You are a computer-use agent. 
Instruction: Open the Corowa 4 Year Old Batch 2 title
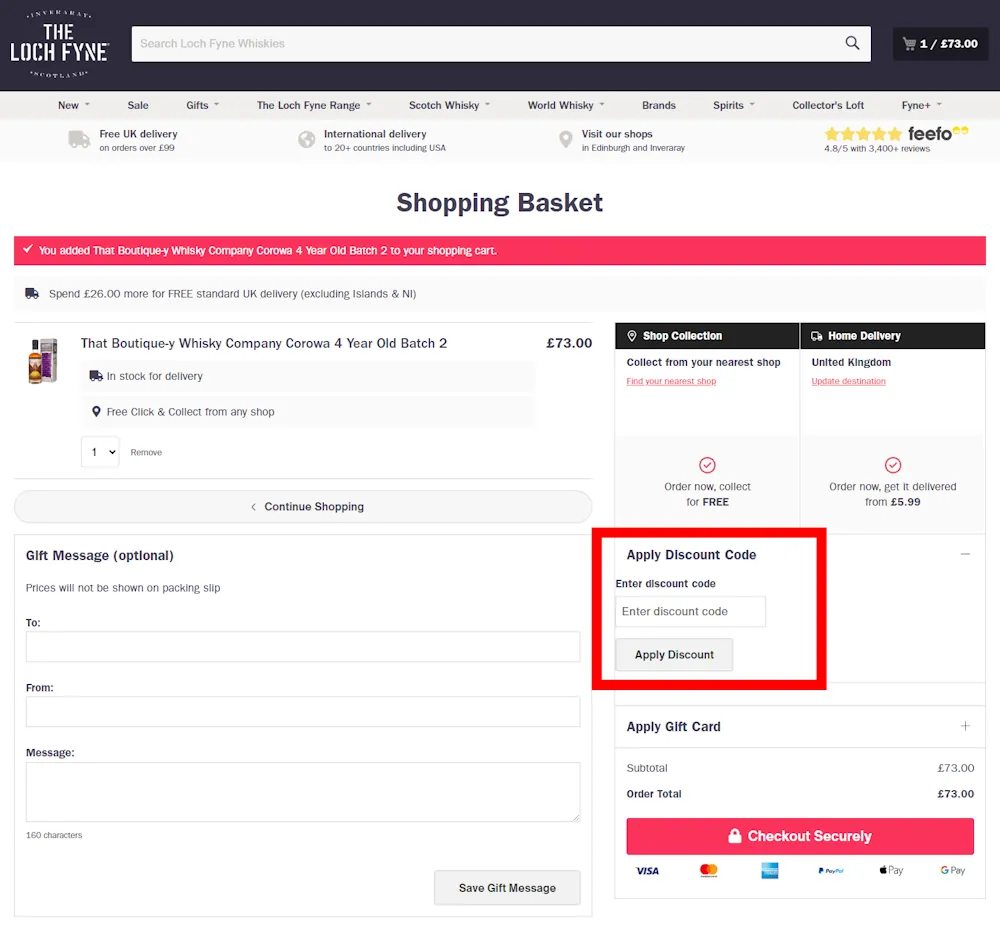pyautogui.click(x=263, y=343)
